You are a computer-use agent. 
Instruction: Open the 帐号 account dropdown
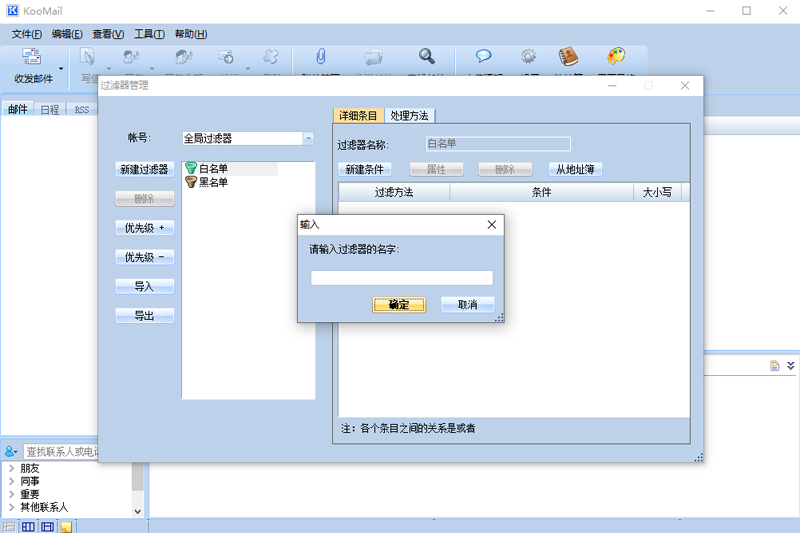(308, 138)
